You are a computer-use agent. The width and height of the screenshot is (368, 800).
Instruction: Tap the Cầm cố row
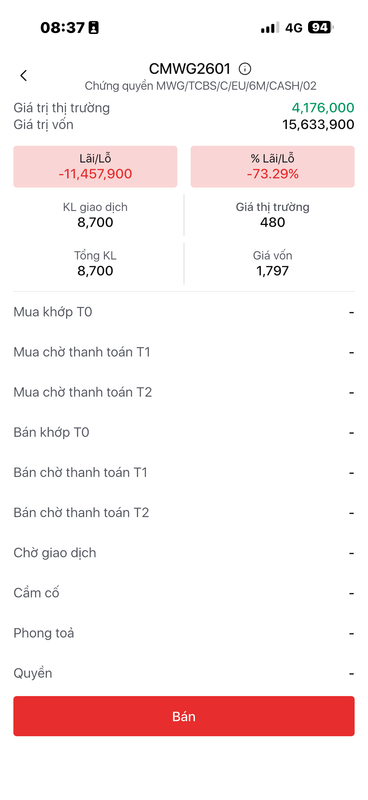point(184,593)
